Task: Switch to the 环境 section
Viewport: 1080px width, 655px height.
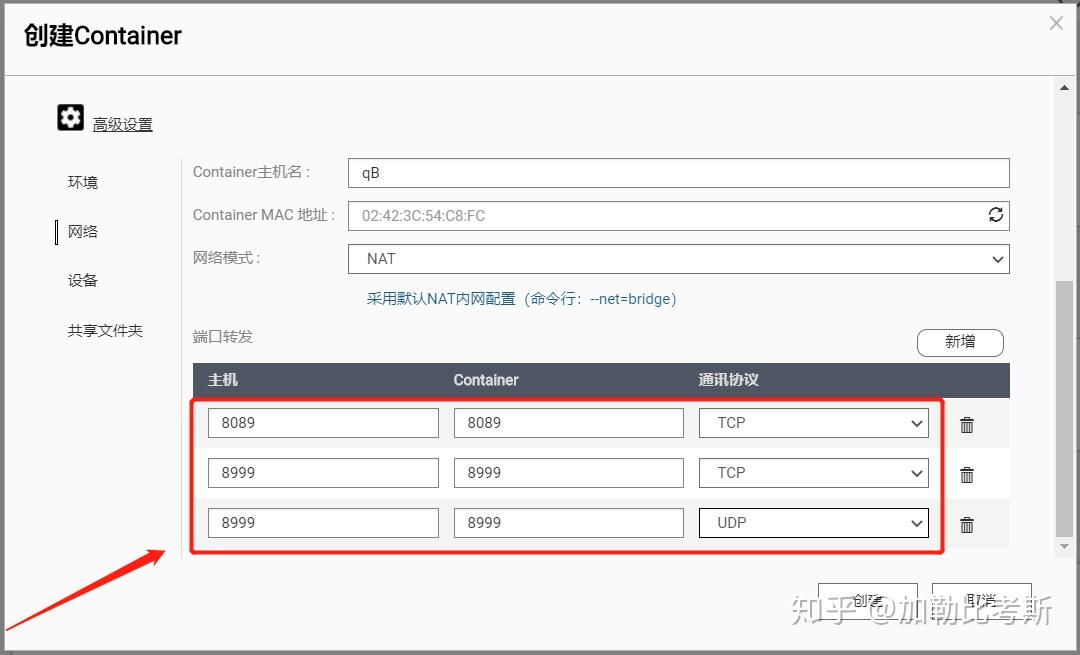Action: pyautogui.click(x=81, y=182)
